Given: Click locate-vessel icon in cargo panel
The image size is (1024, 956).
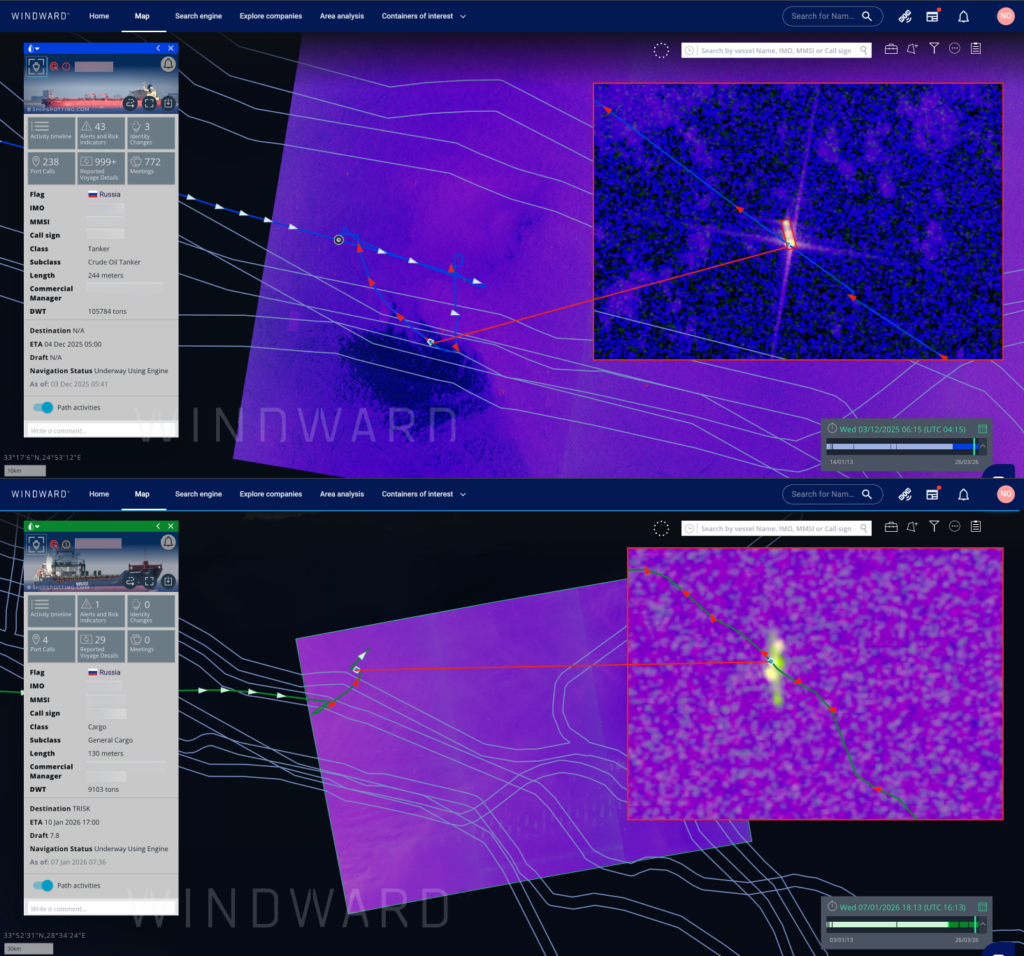Looking at the screenshot, I should click(37, 544).
